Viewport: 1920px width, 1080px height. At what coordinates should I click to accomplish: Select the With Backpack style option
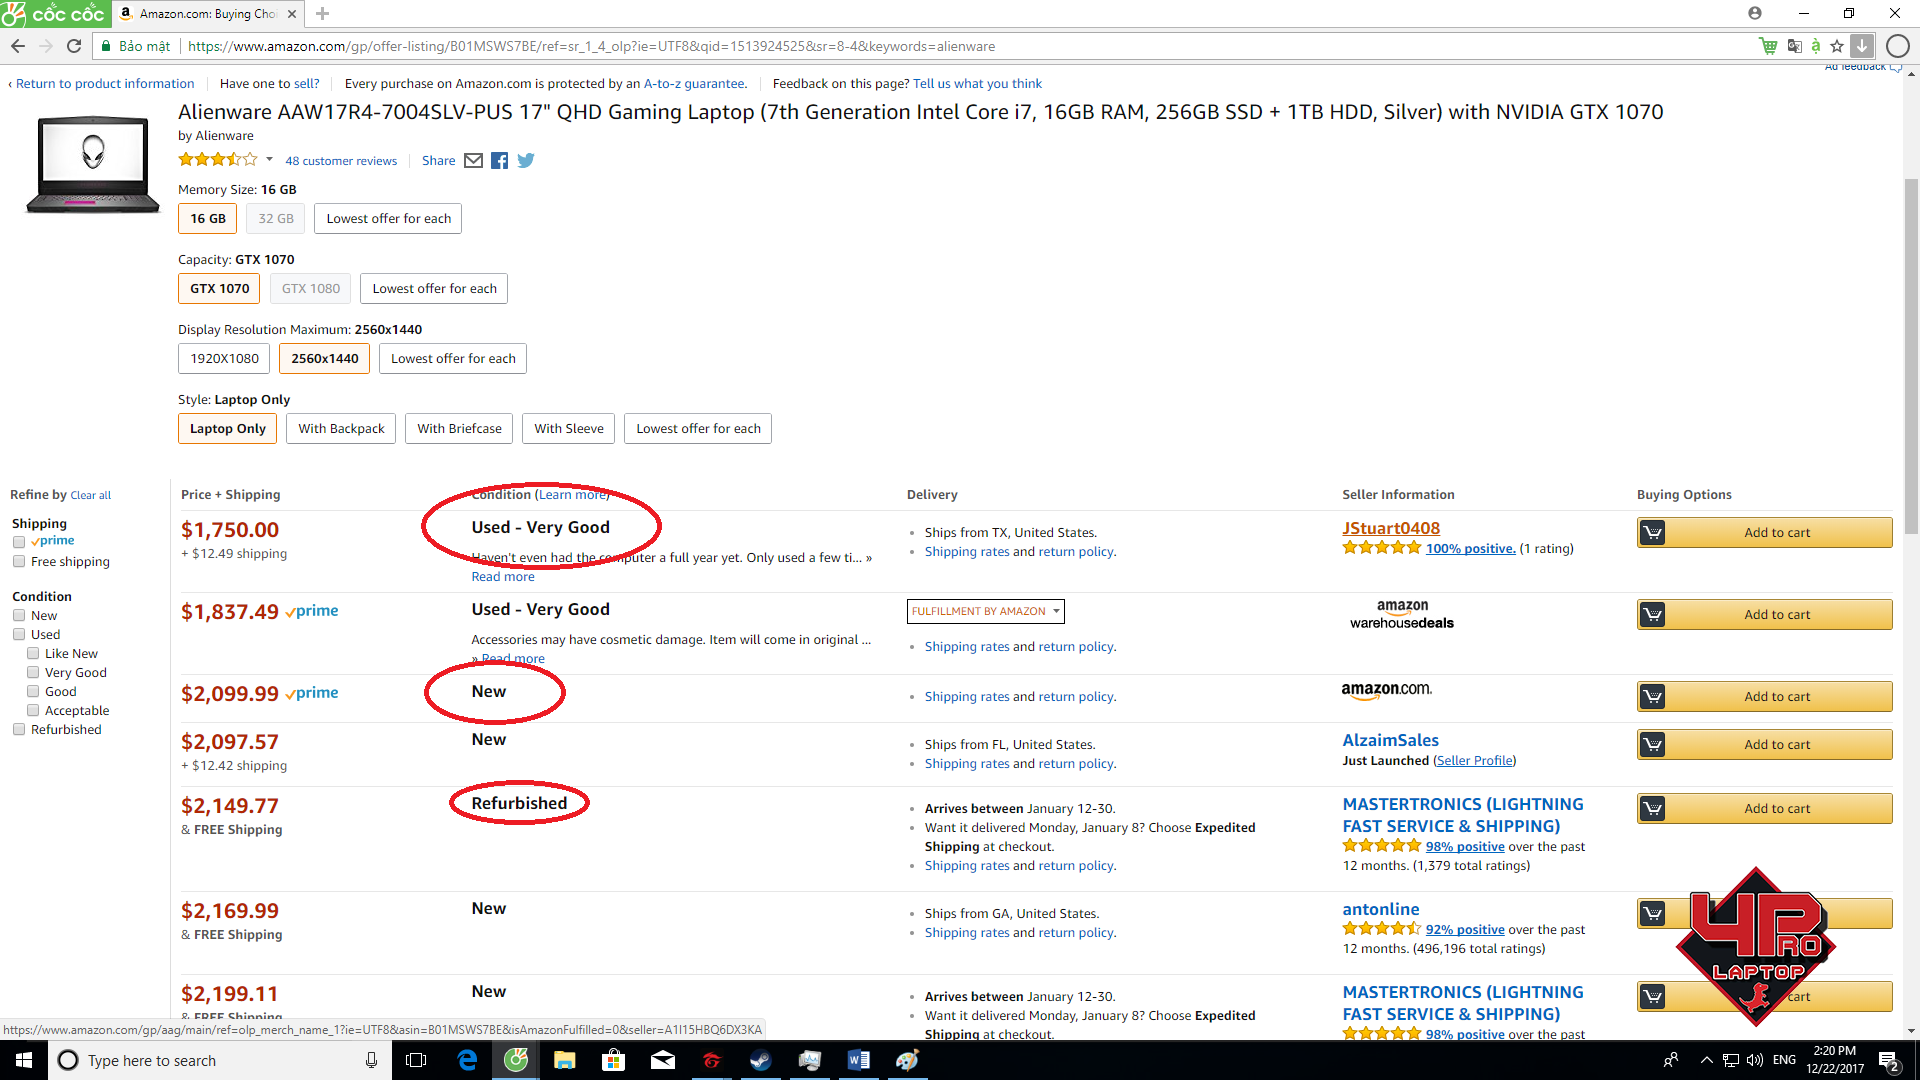[x=341, y=429]
